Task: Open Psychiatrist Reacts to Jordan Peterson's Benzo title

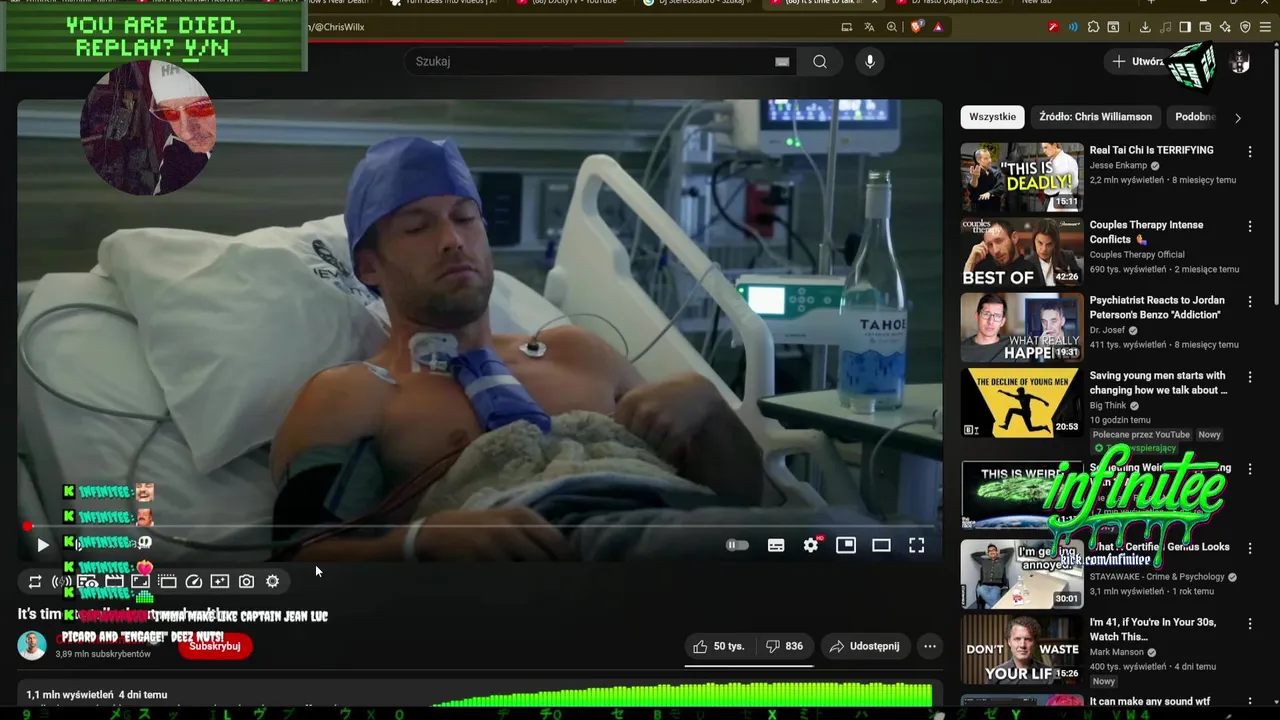Action: click(x=1156, y=307)
